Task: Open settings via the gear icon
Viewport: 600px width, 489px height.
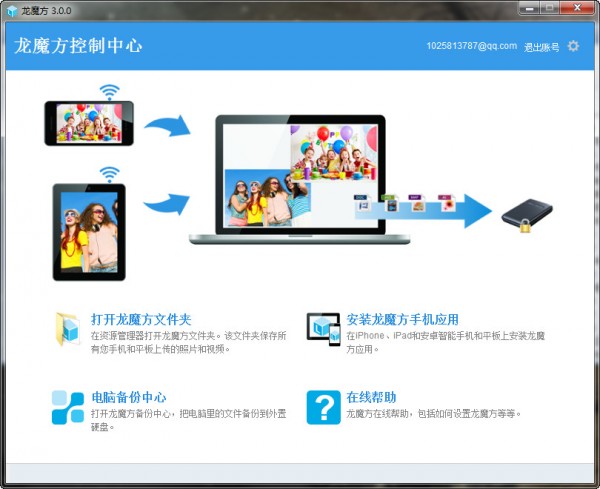Action: click(x=573, y=46)
